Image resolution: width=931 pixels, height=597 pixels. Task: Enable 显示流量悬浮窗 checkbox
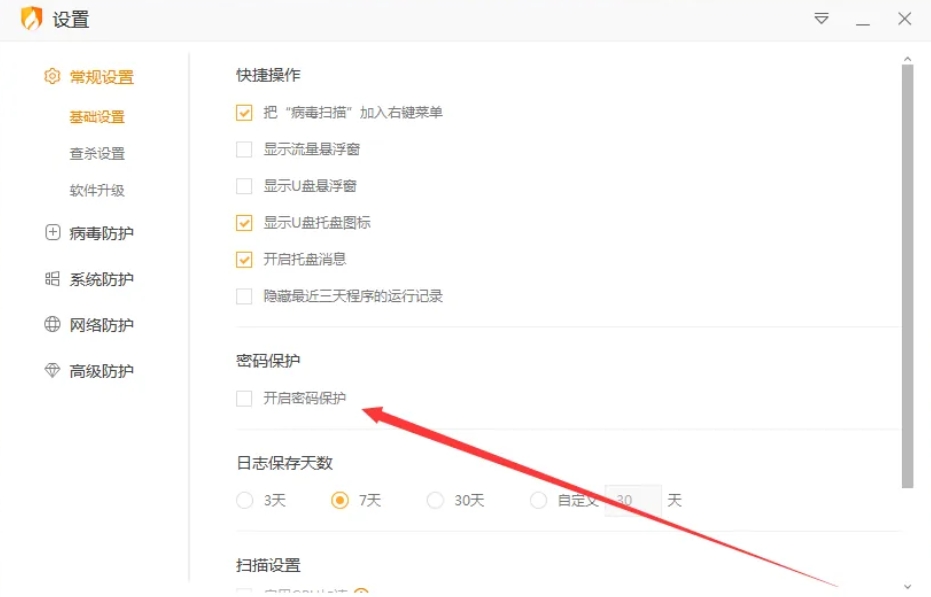(244, 149)
